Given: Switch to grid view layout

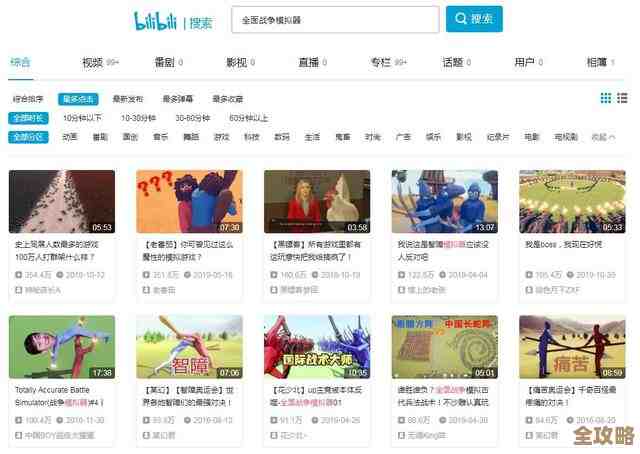Looking at the screenshot, I should coord(606,98).
